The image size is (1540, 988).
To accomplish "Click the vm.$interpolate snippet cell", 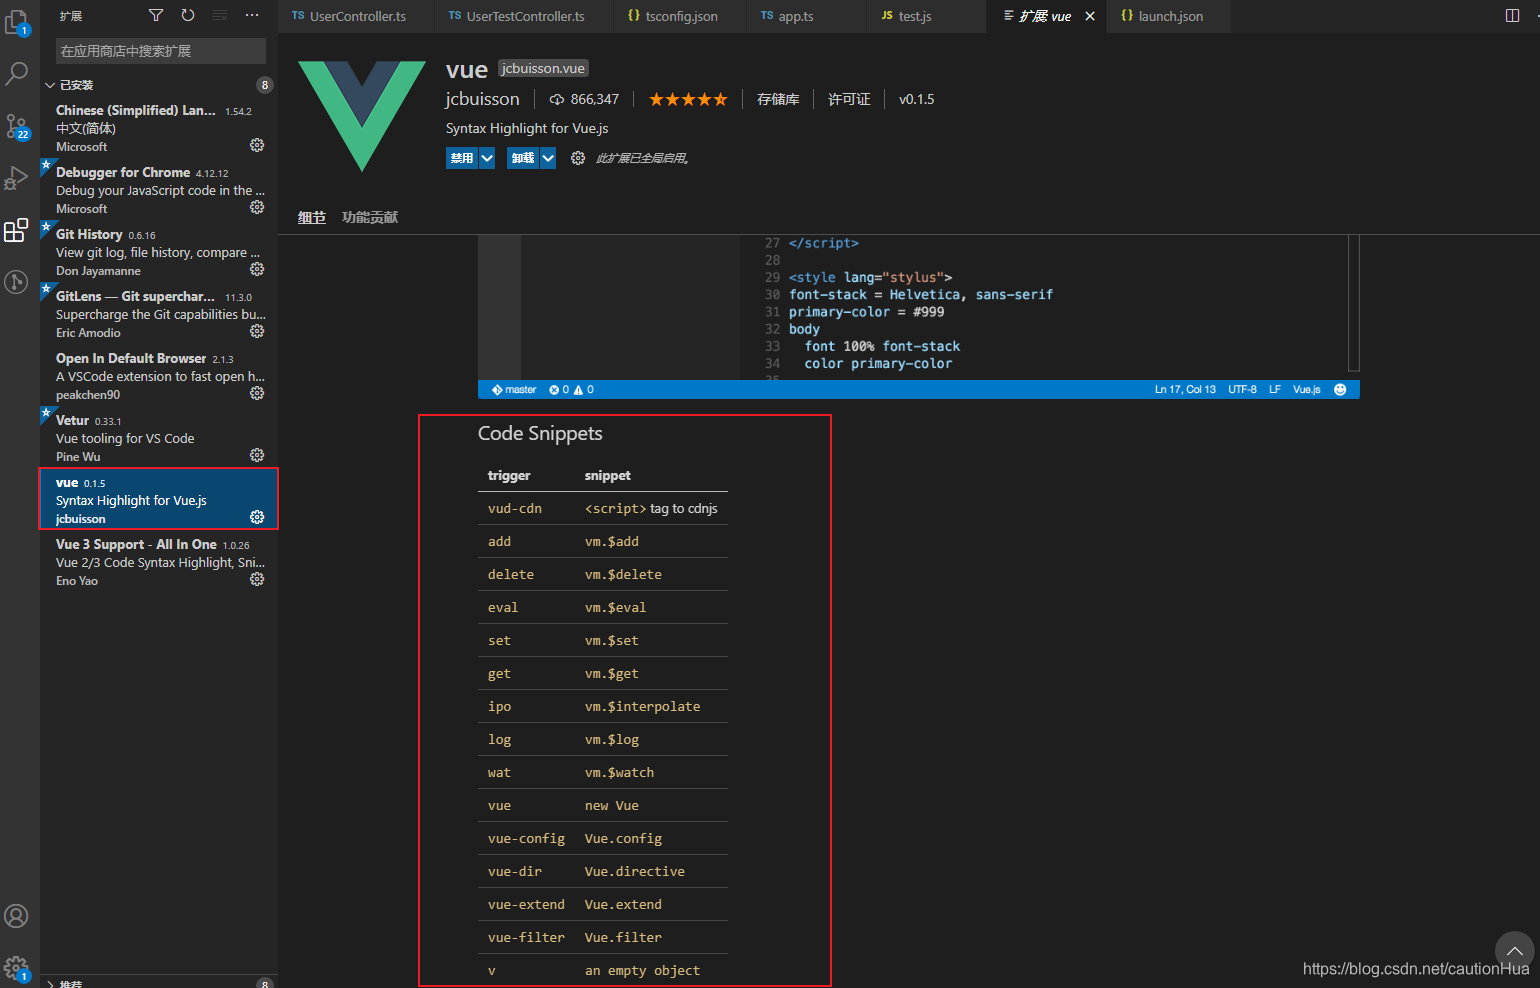I will click(x=642, y=707).
